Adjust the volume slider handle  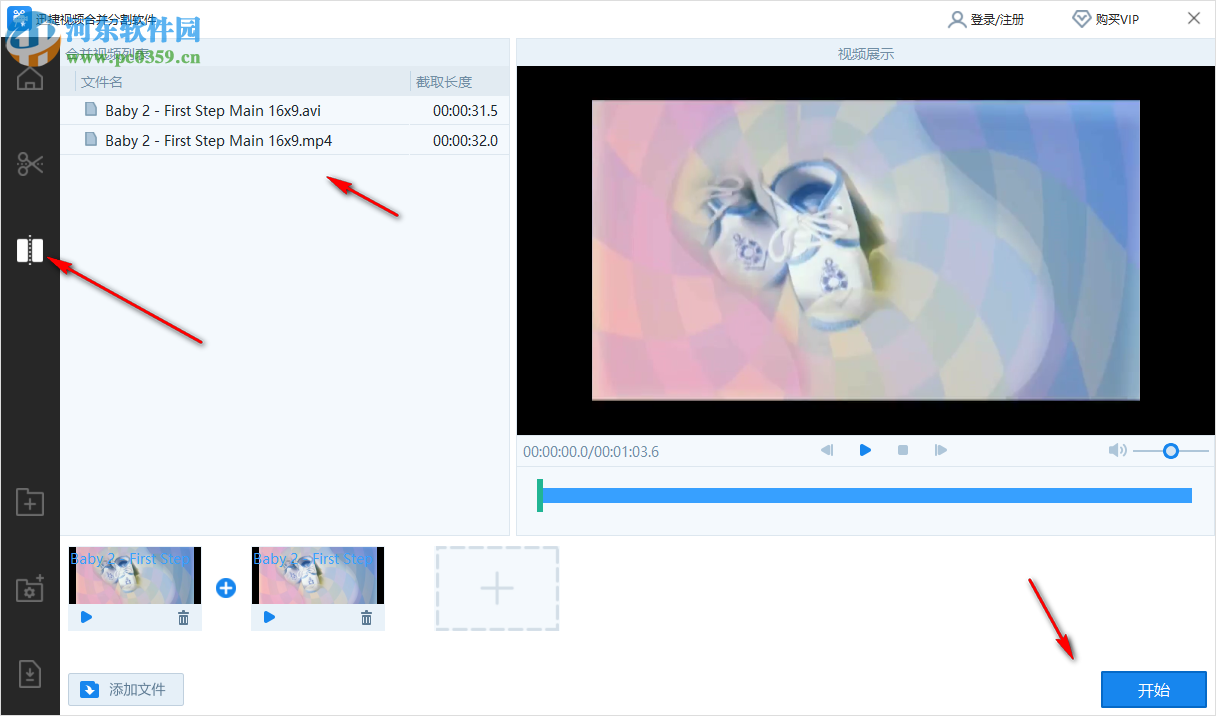[1171, 451]
